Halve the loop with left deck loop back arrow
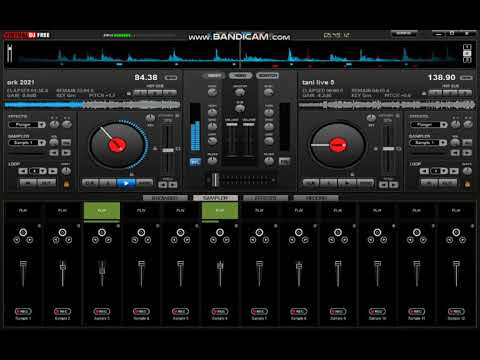480x360 pixels. (23, 171)
